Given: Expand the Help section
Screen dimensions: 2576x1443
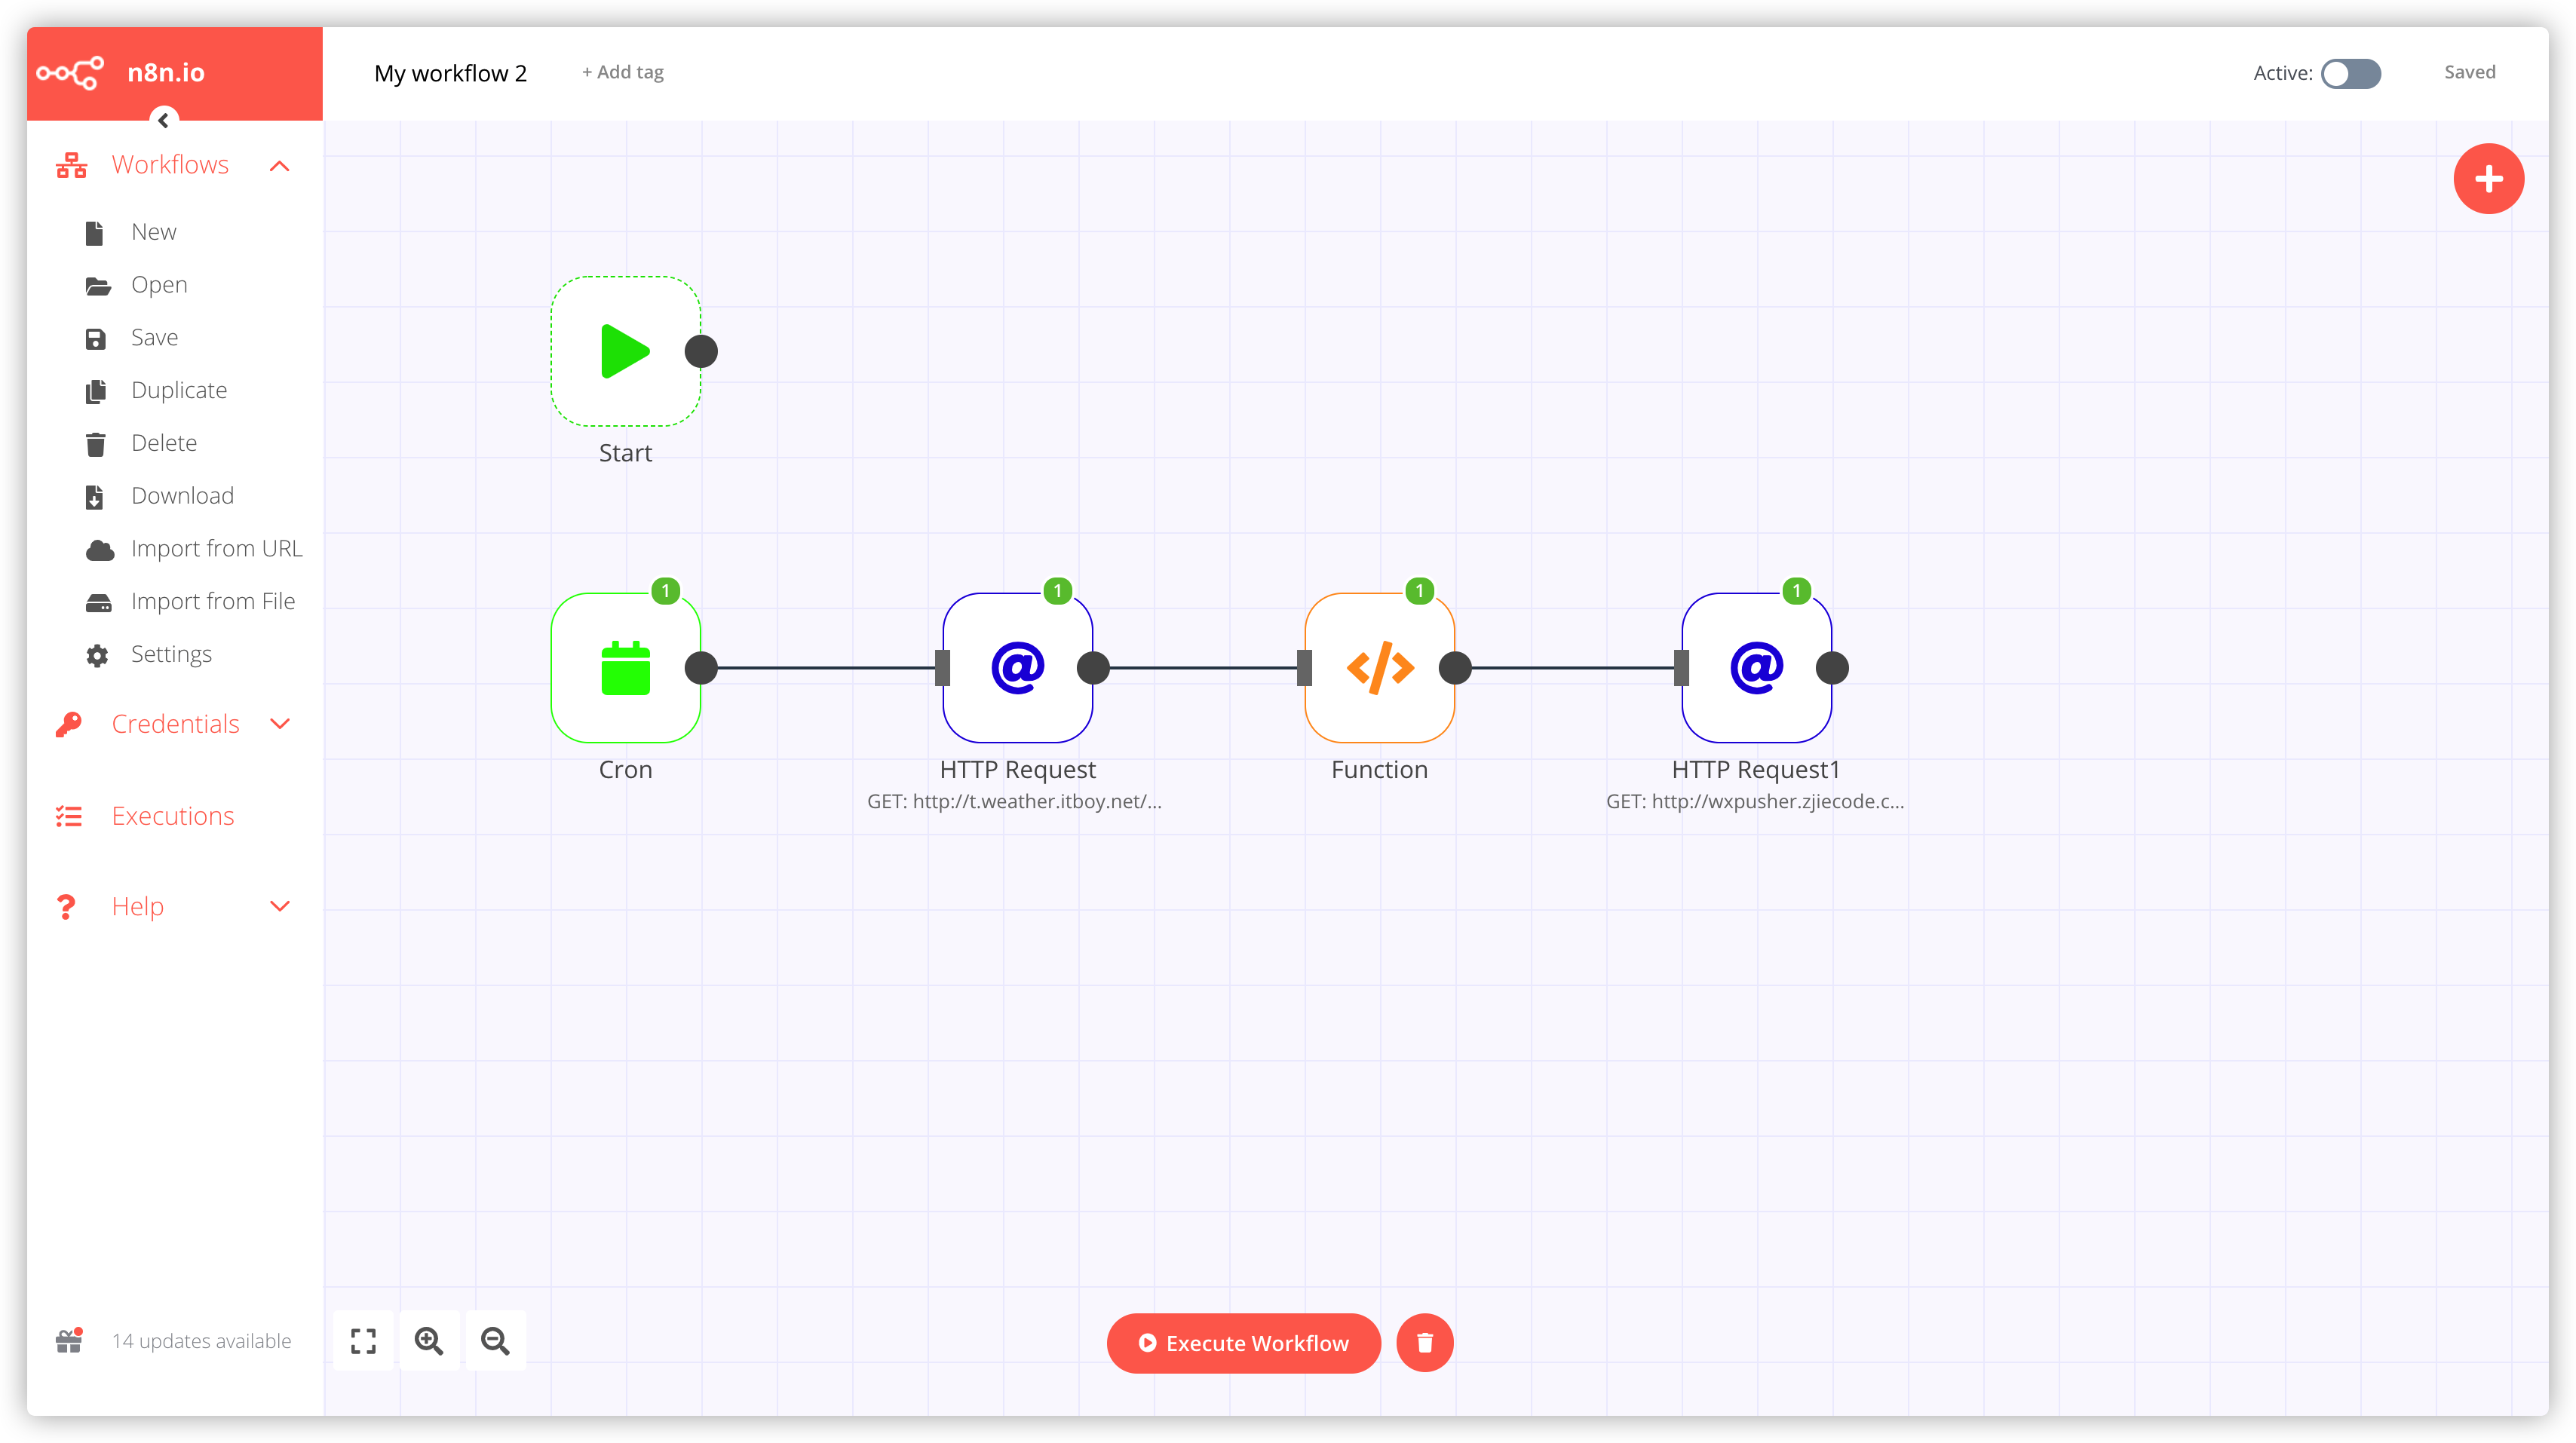Looking at the screenshot, I should [x=280, y=906].
